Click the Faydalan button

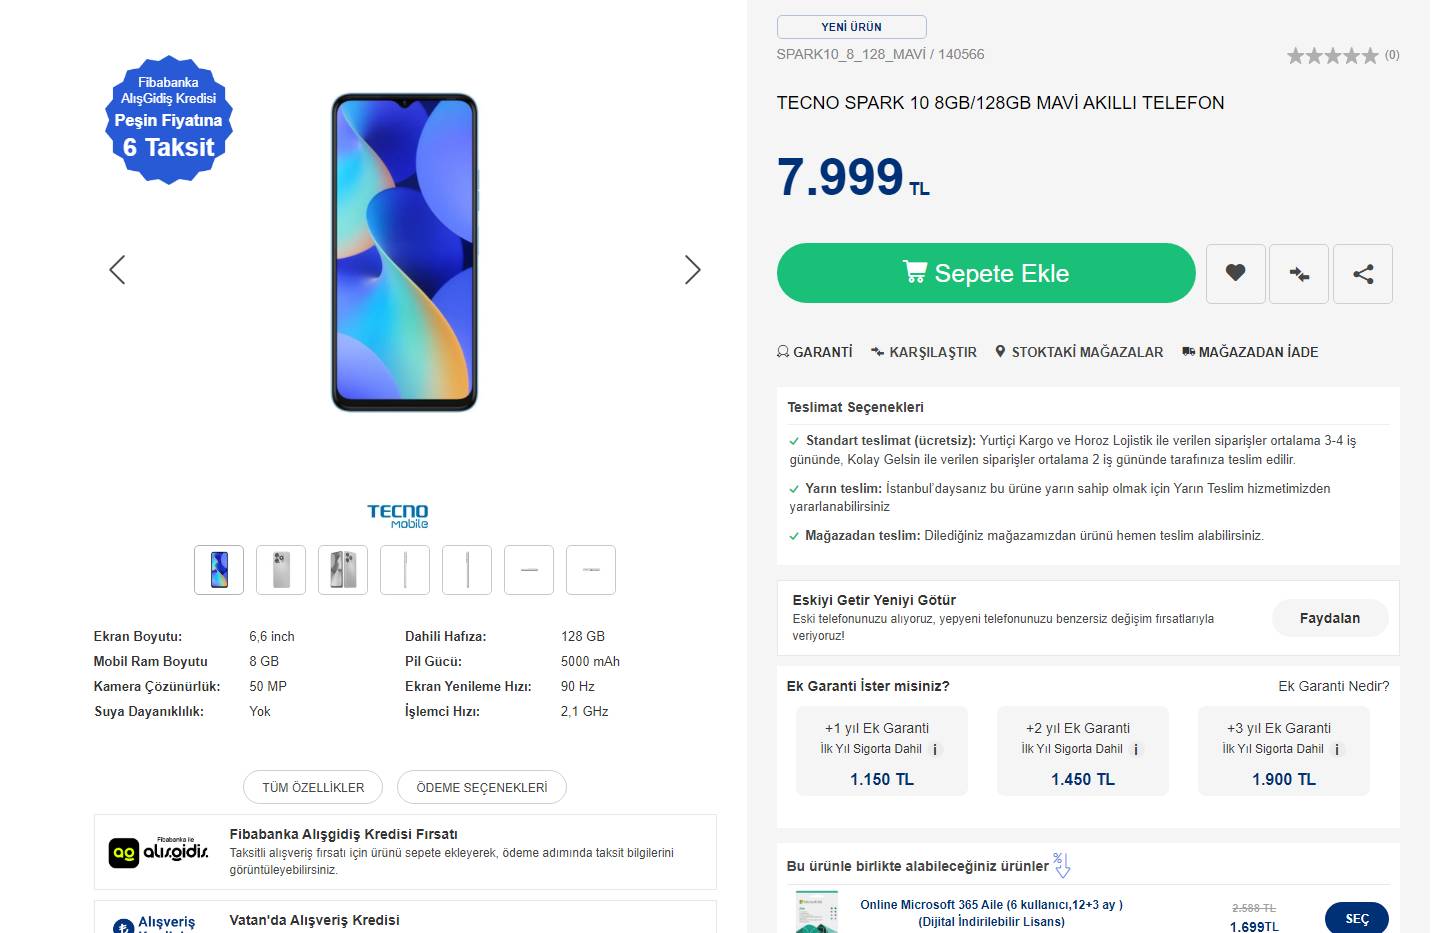[1329, 618]
